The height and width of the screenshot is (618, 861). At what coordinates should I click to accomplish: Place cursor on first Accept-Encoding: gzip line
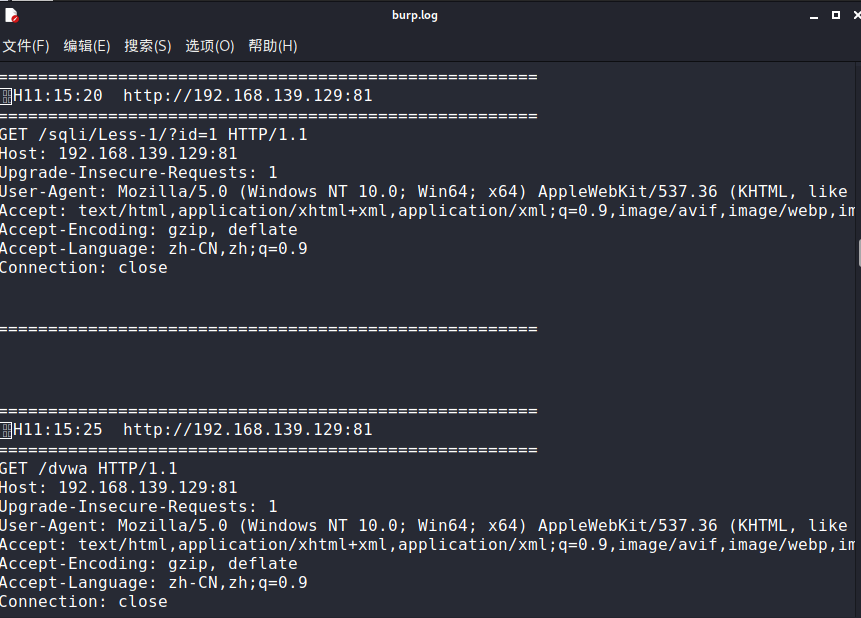pyautogui.click(x=149, y=230)
